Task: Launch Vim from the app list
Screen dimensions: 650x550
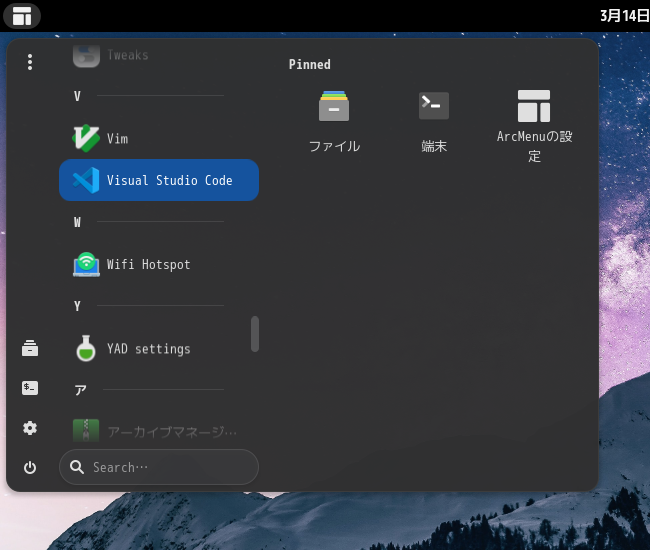Action: pyautogui.click(x=159, y=138)
